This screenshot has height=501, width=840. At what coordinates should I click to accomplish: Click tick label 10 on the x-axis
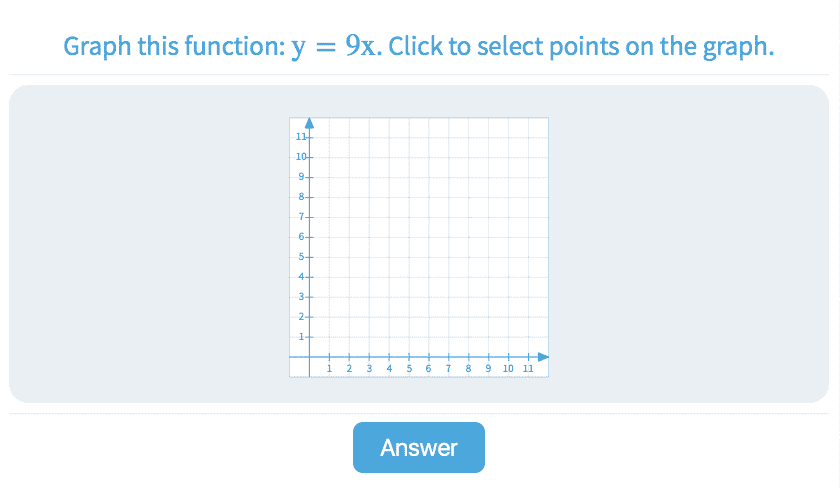508,369
